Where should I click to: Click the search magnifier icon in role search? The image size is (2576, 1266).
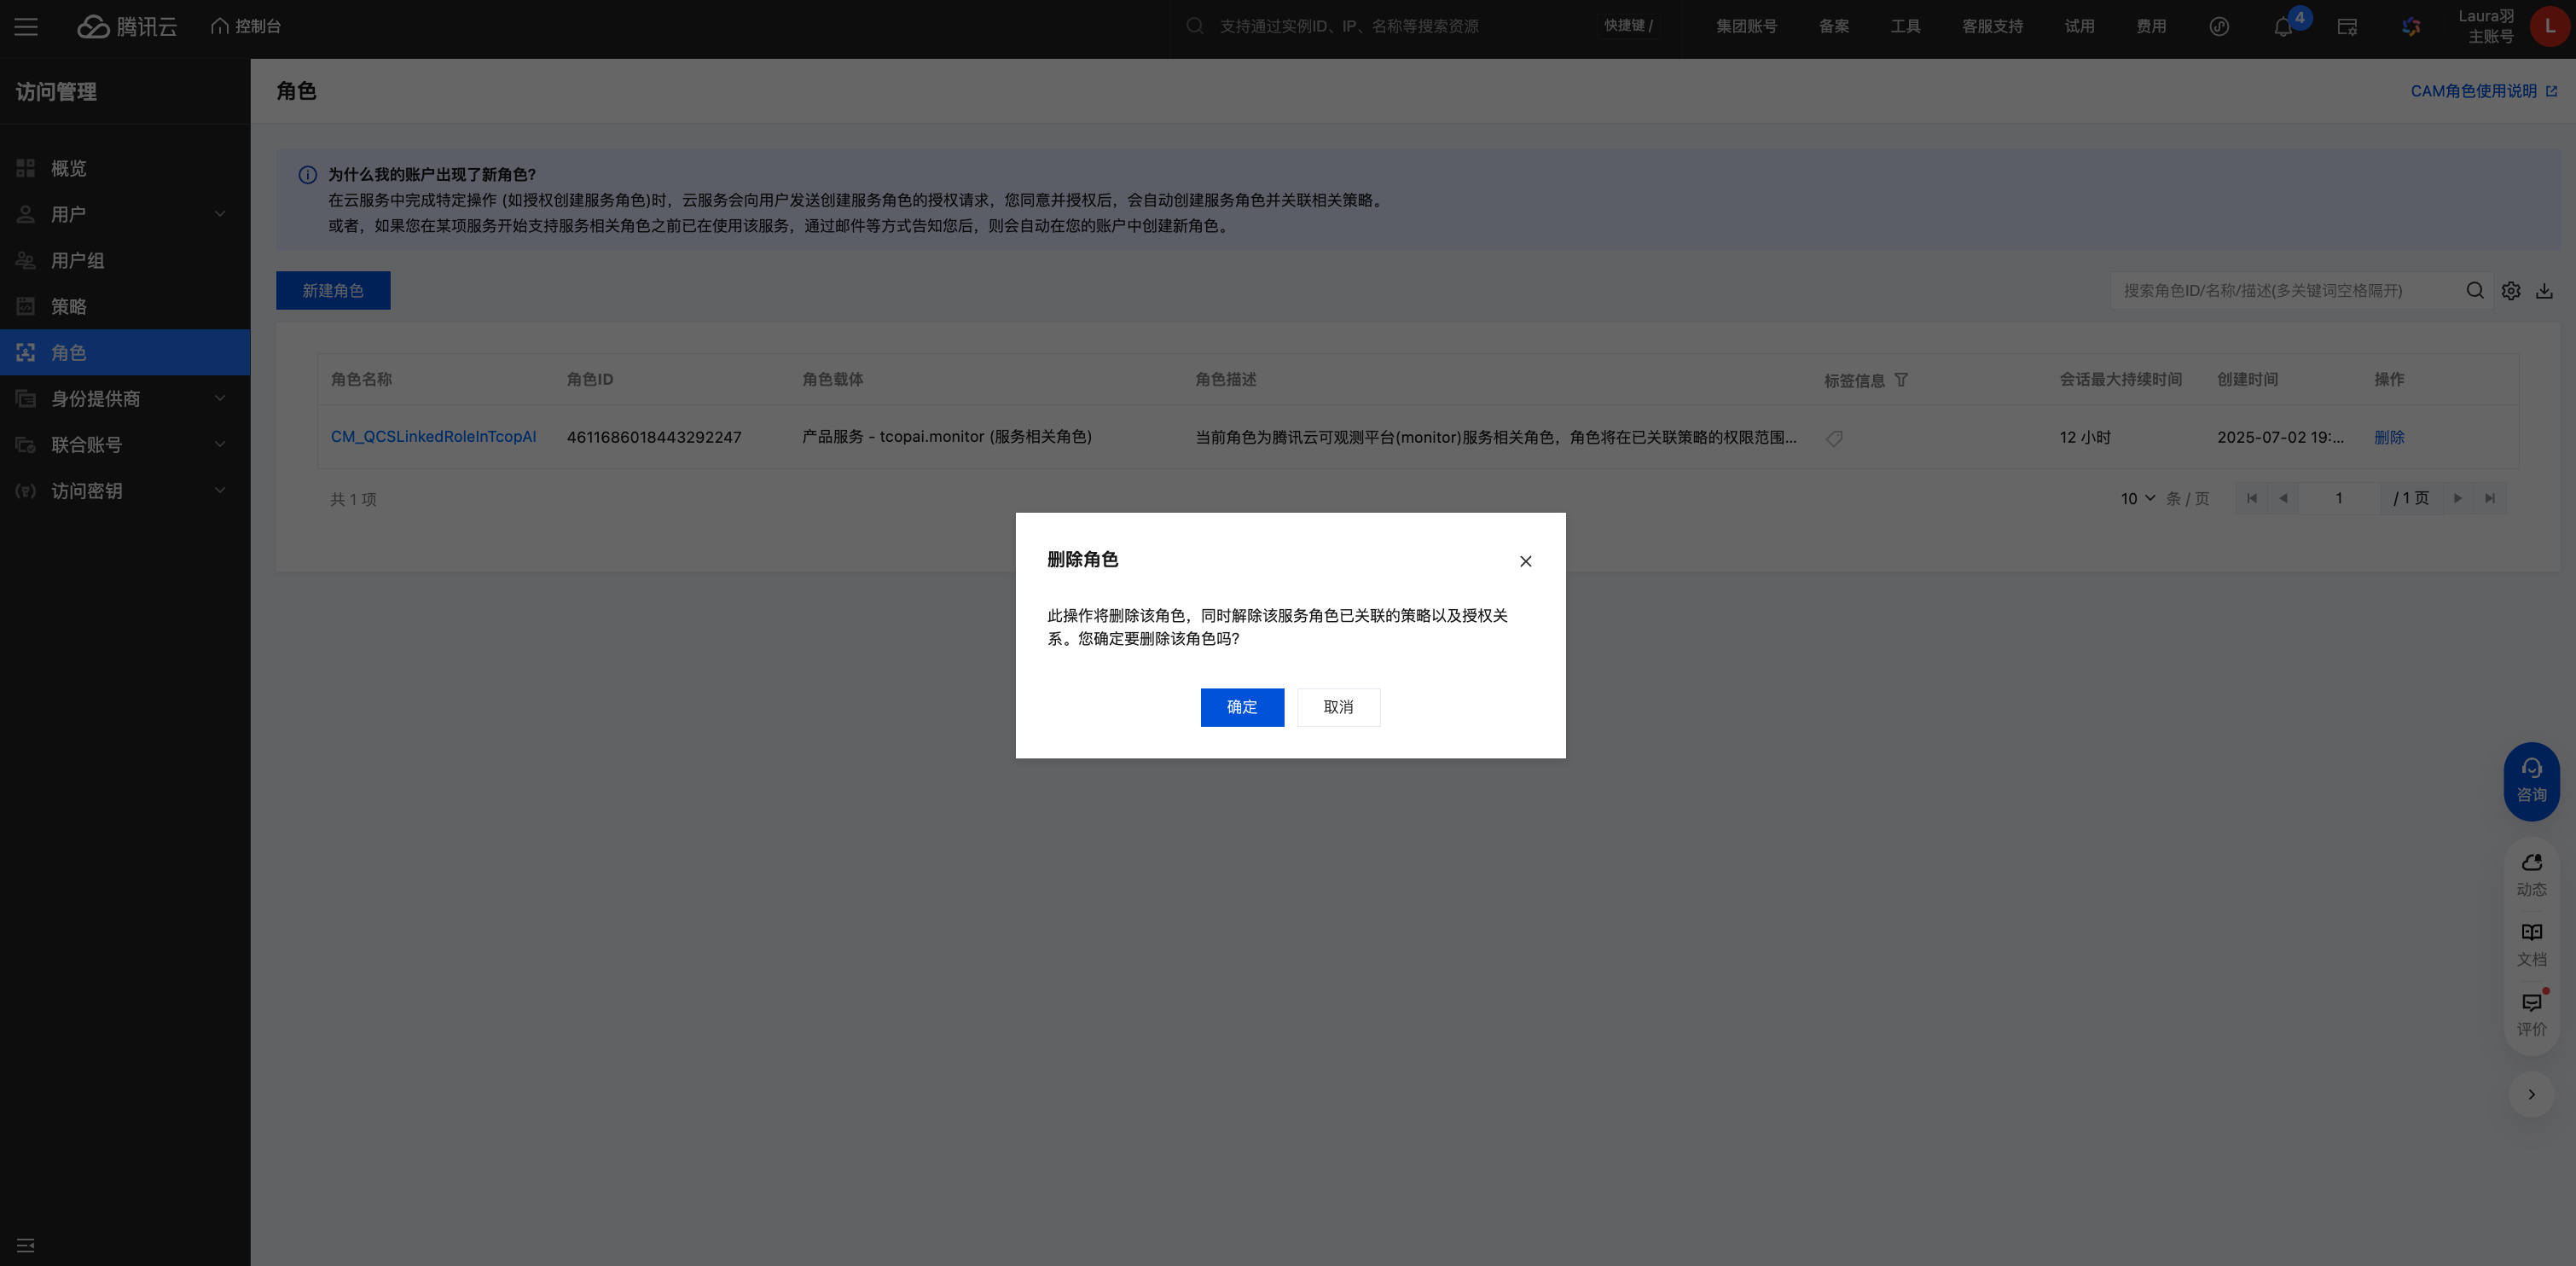point(2474,290)
